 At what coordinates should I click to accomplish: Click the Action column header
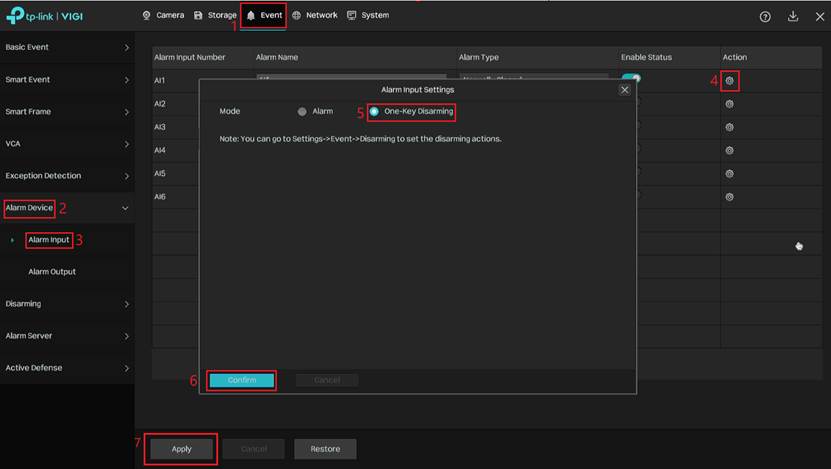[735, 57]
